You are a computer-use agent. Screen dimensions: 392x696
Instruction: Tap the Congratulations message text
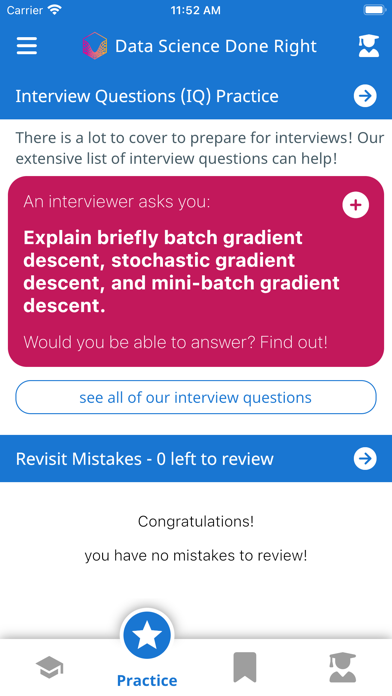pyautogui.click(x=196, y=521)
